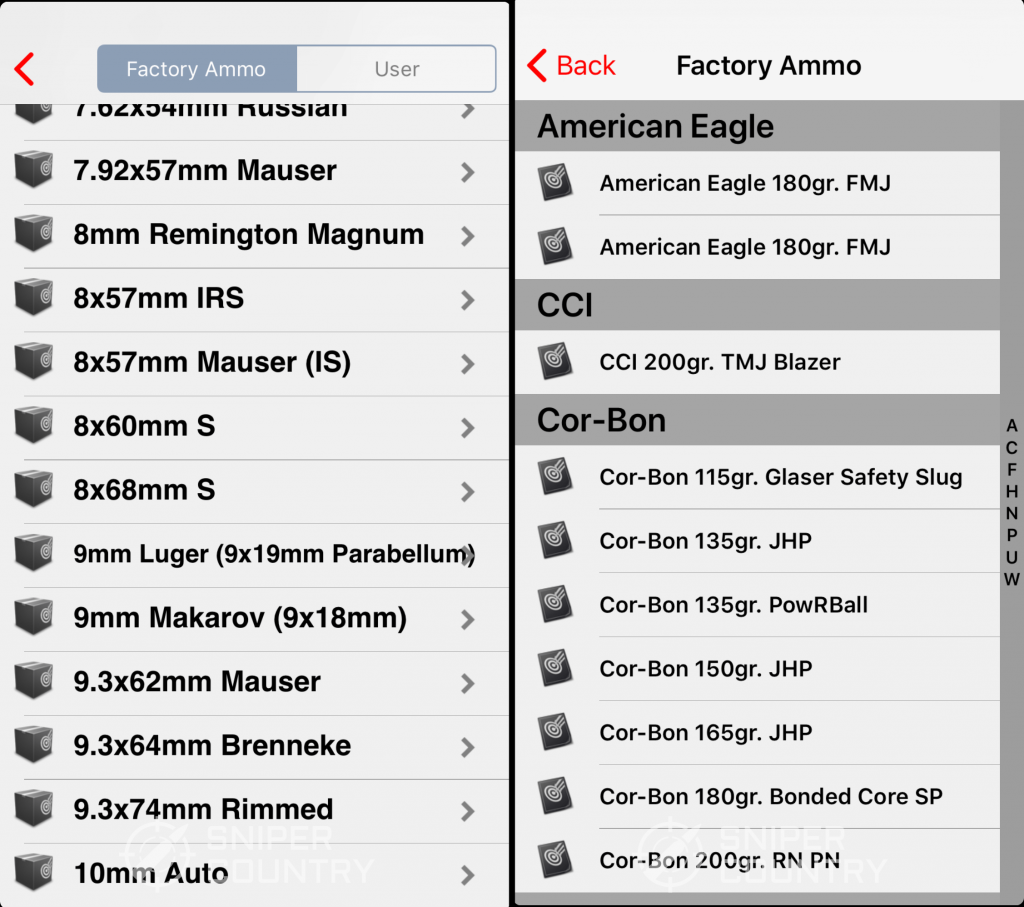Click the target icon beside Cor-Bon 150gr. JHP
Viewport: 1024px width, 907px height.
555,668
